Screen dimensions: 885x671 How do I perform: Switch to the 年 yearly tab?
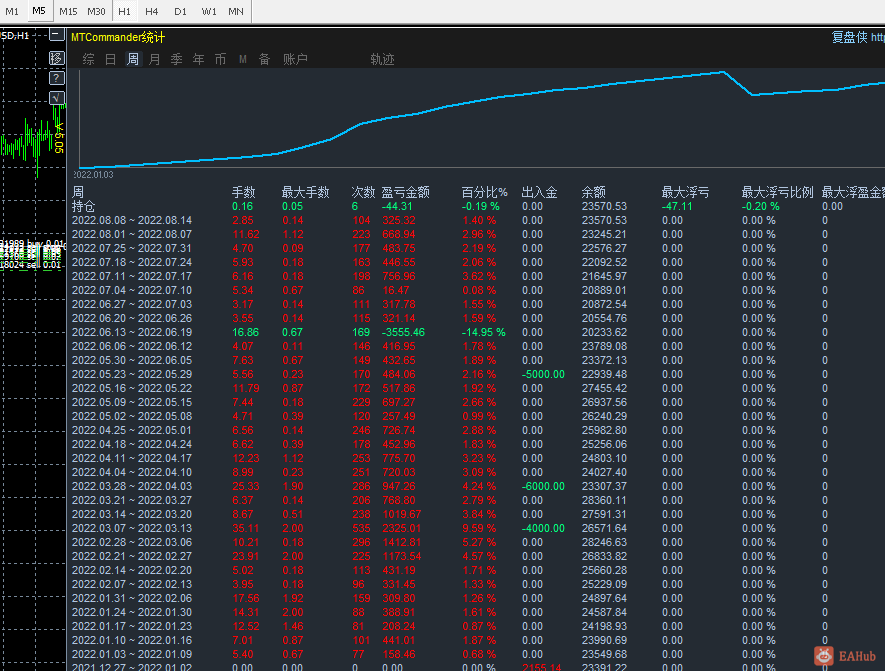[198, 60]
